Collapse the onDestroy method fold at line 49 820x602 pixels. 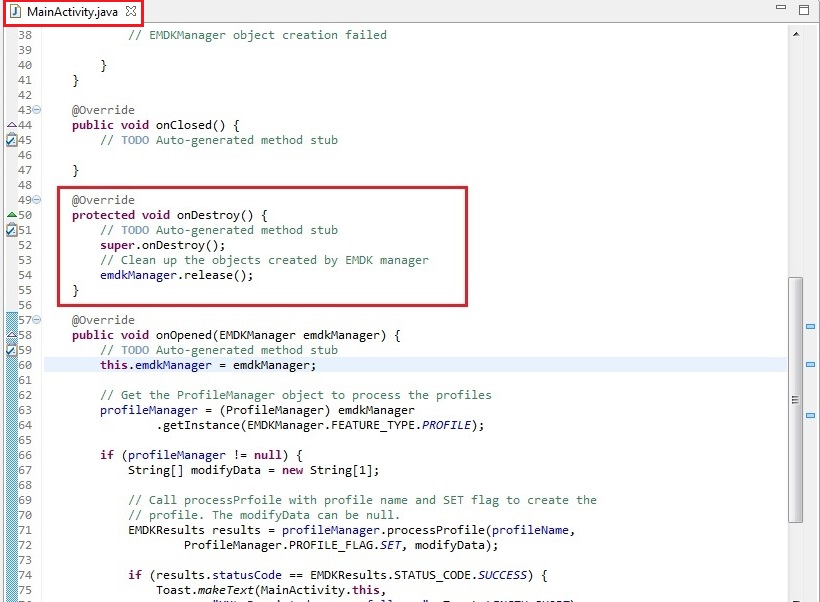coord(37,200)
